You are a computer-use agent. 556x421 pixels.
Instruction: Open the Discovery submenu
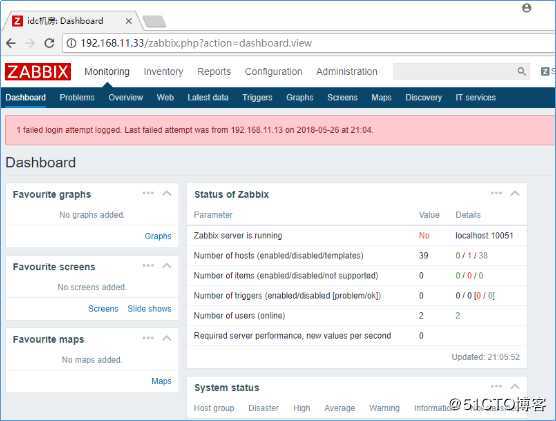(423, 98)
